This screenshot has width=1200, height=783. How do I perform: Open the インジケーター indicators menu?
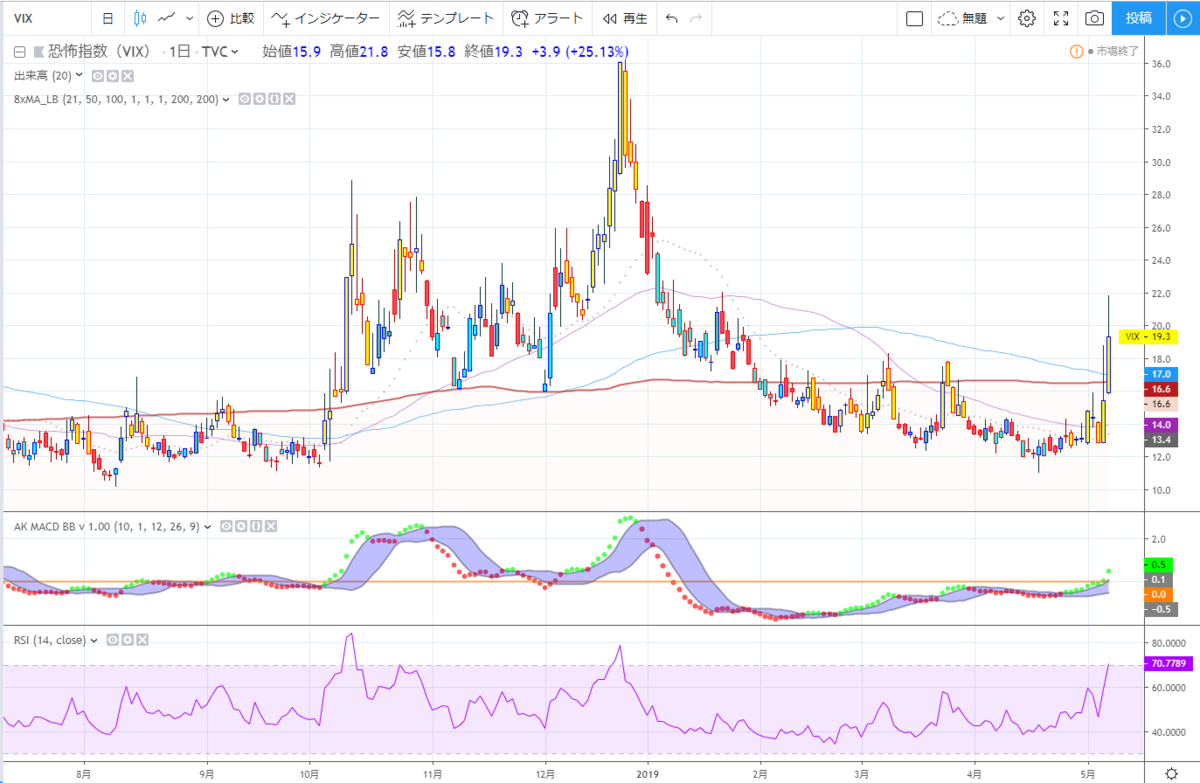coord(325,18)
